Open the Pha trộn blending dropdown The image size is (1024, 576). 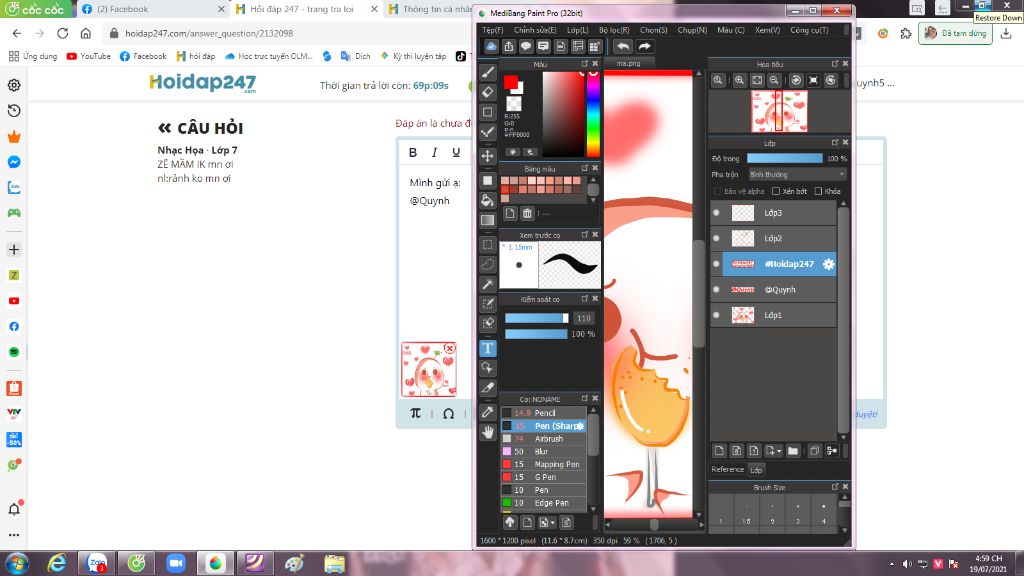(x=797, y=174)
